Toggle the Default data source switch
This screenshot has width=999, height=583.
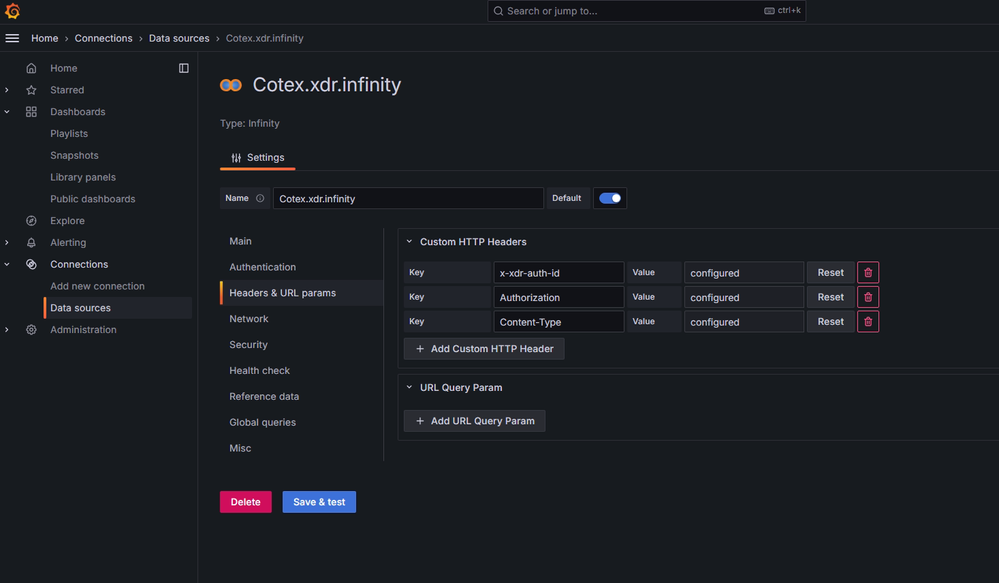click(x=609, y=198)
